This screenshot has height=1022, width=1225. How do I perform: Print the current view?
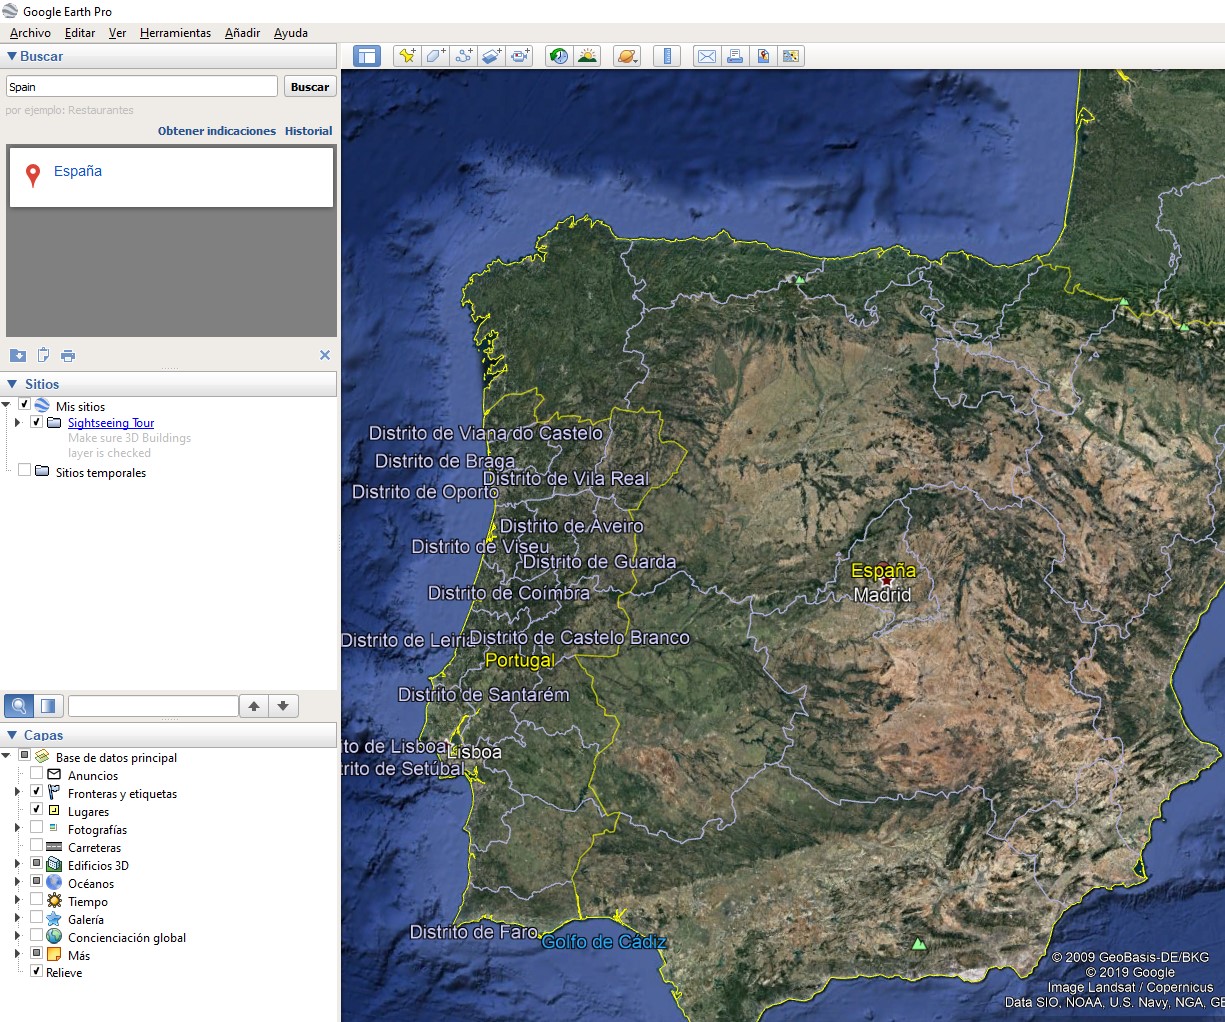point(735,56)
